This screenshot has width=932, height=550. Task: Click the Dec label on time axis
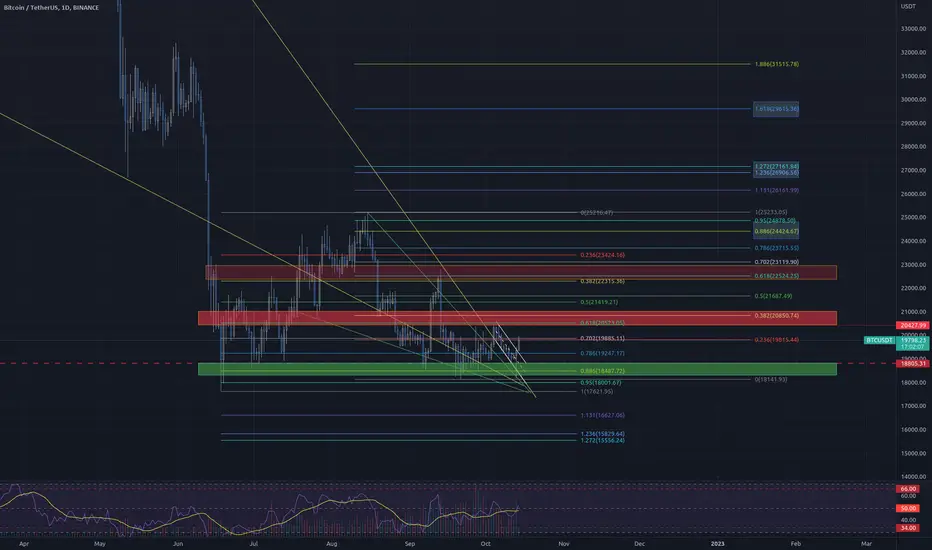640,543
